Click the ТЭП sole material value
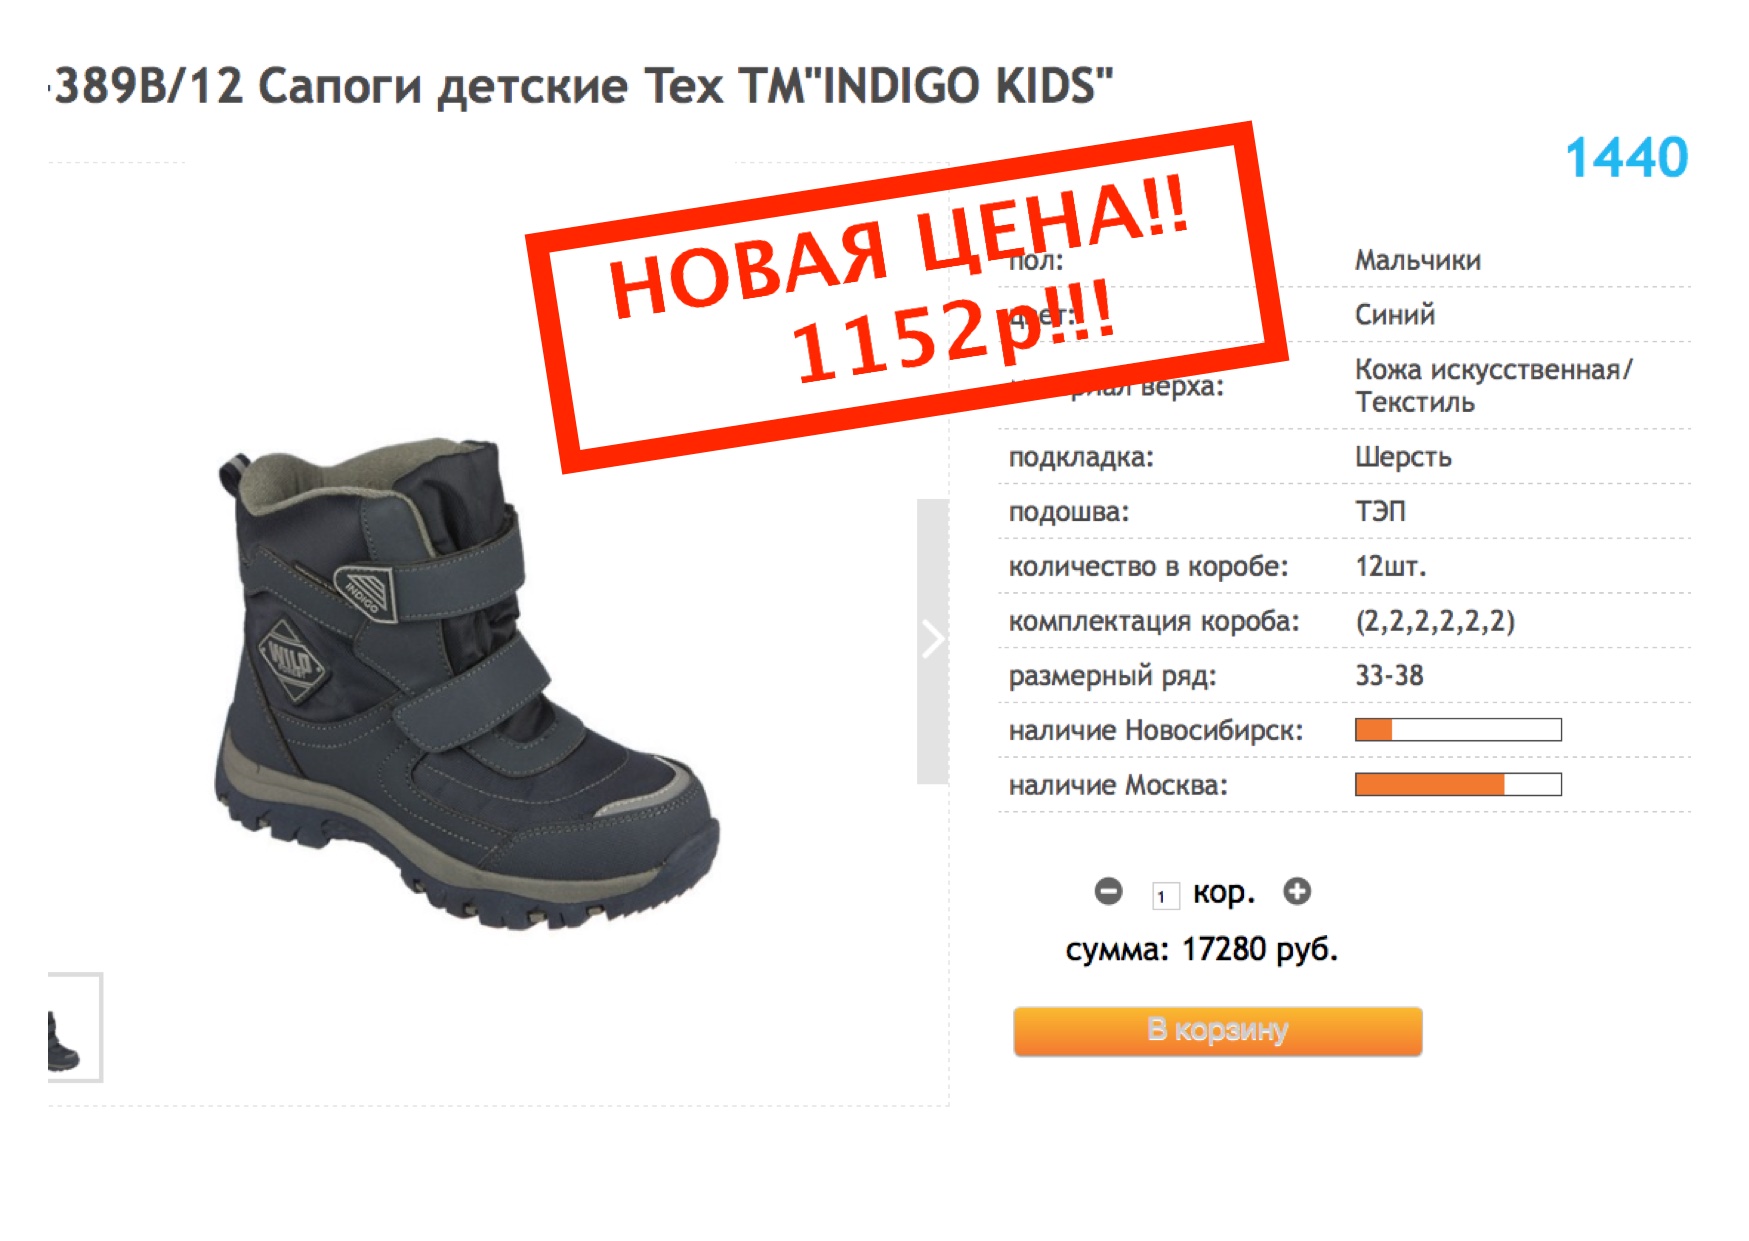 [x=1380, y=511]
